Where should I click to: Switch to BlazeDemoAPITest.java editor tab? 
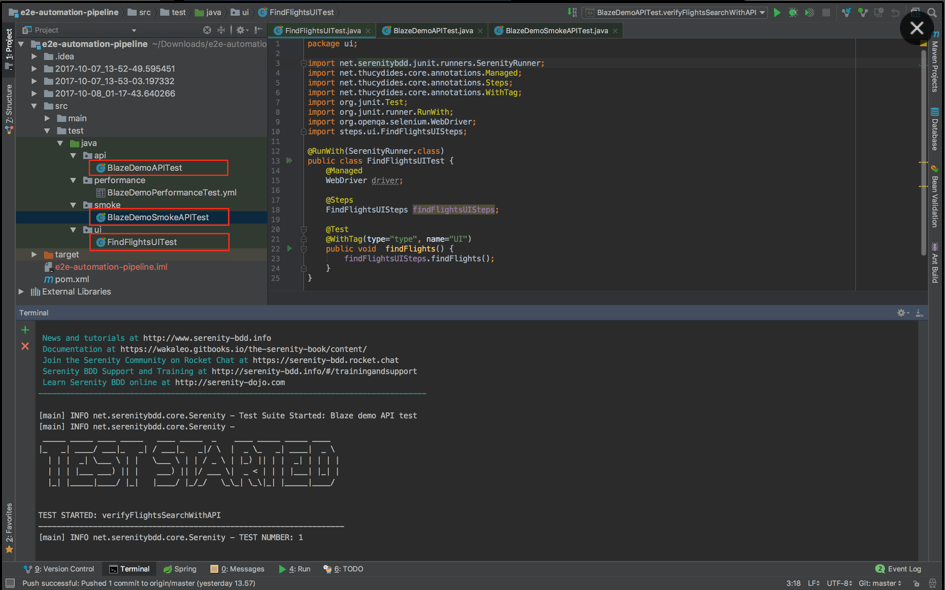pos(432,31)
